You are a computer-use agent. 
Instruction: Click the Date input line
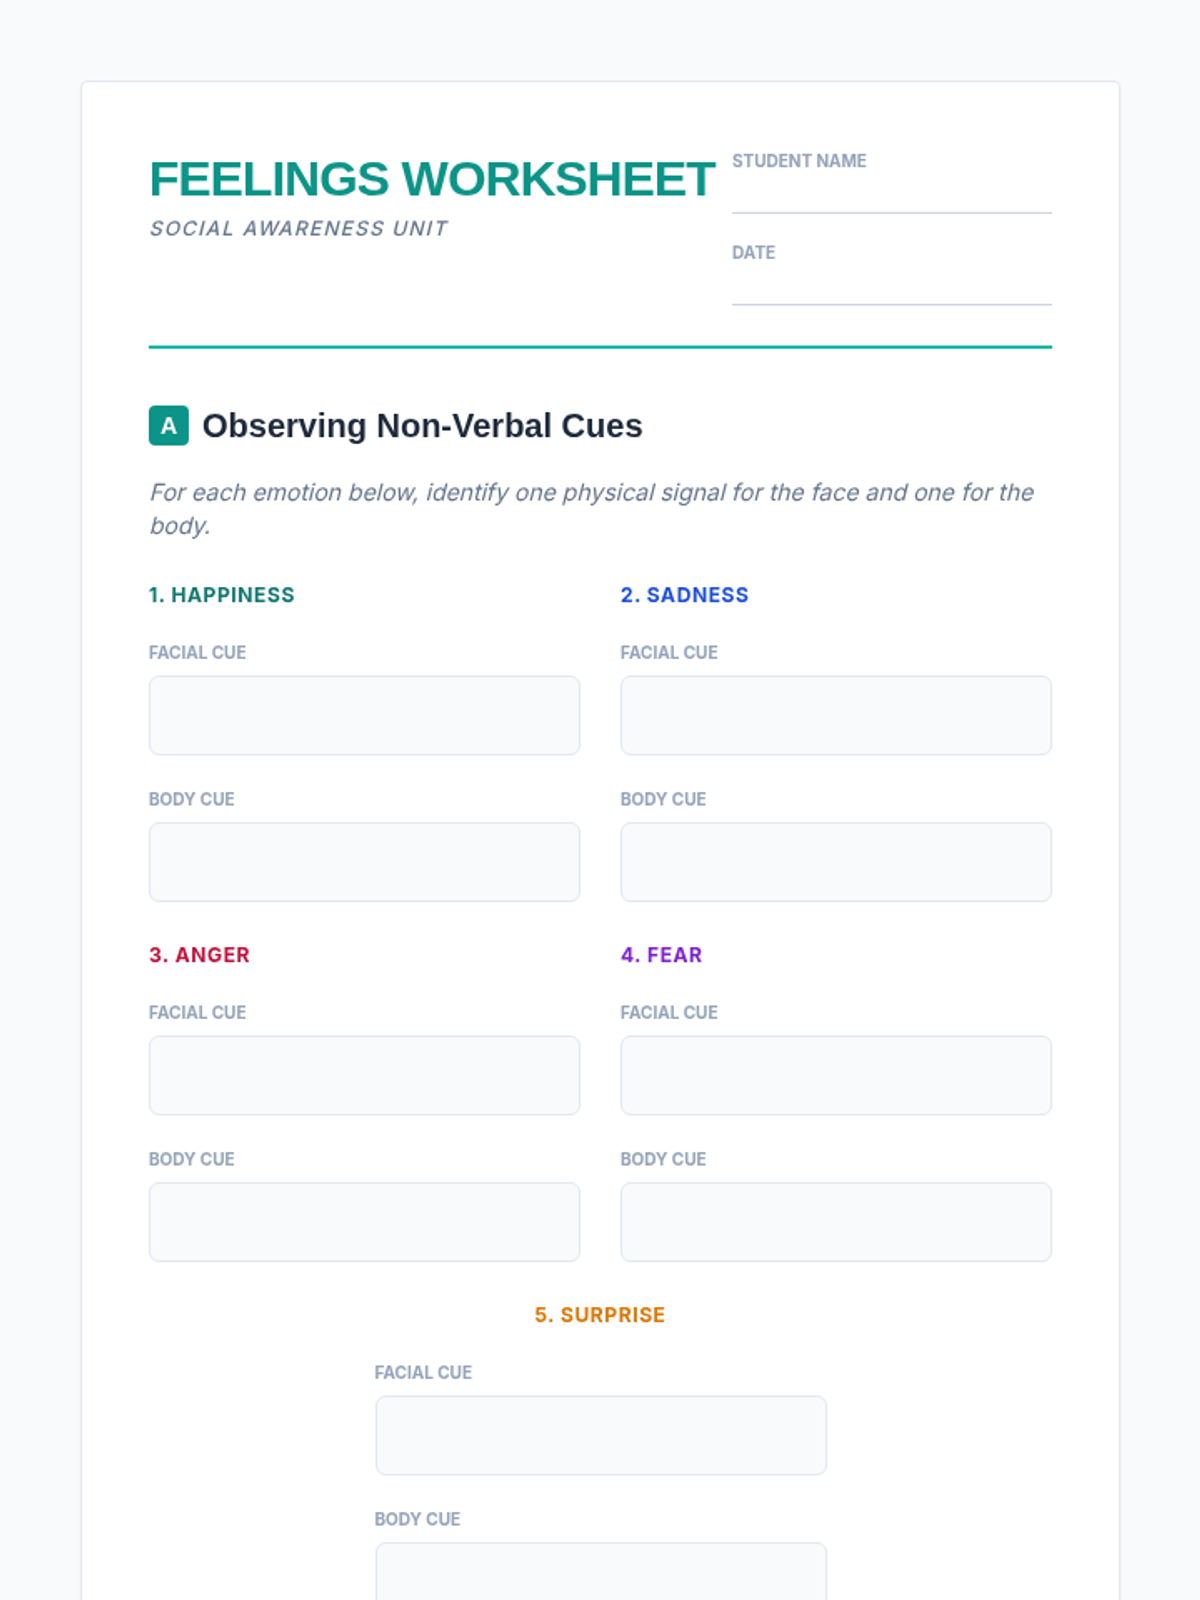pos(891,288)
